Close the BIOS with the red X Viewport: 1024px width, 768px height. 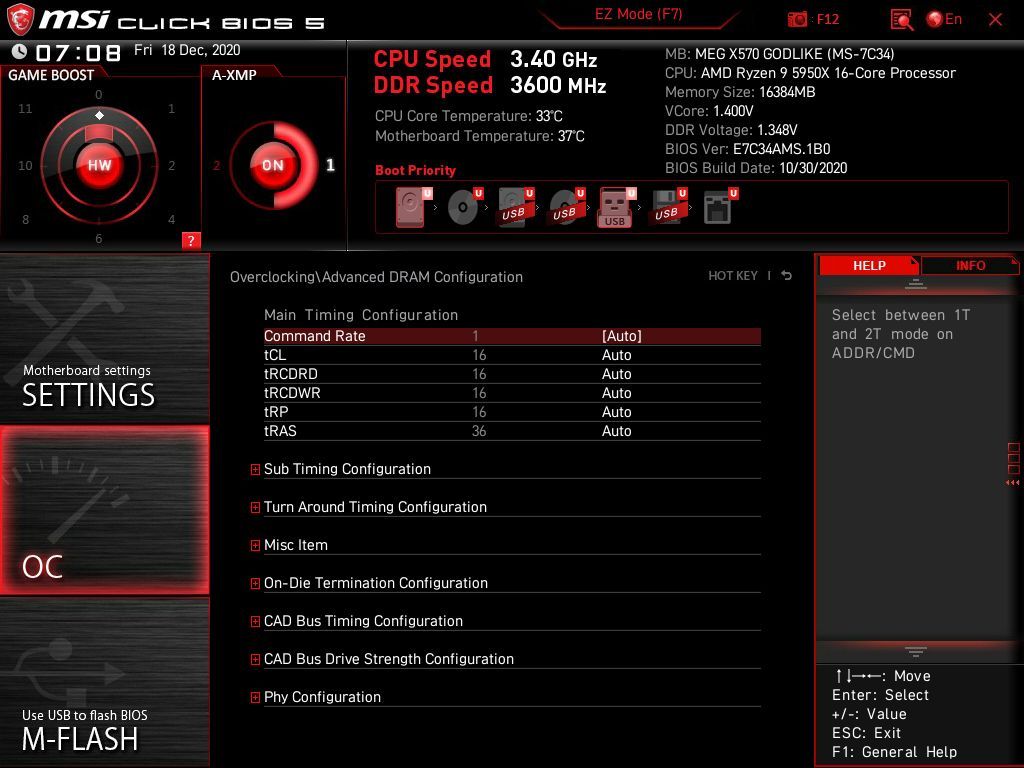995,20
